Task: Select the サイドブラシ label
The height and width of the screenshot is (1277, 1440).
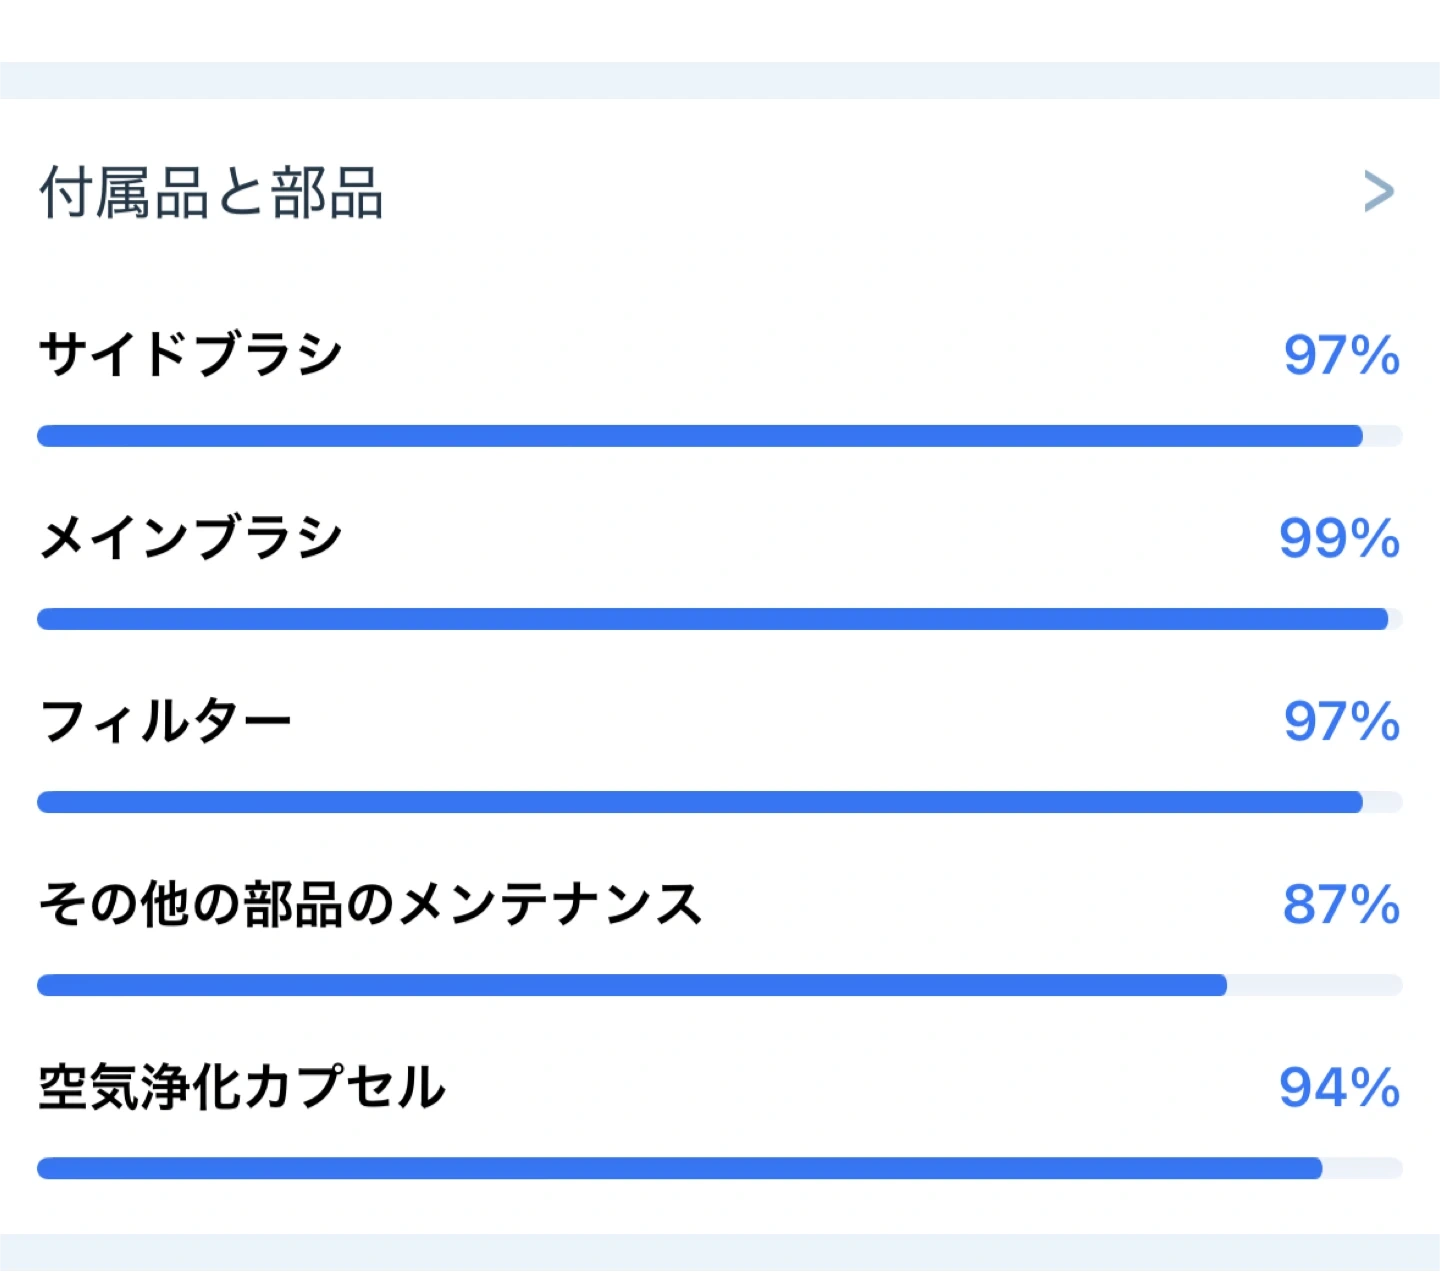Action: click(x=190, y=355)
